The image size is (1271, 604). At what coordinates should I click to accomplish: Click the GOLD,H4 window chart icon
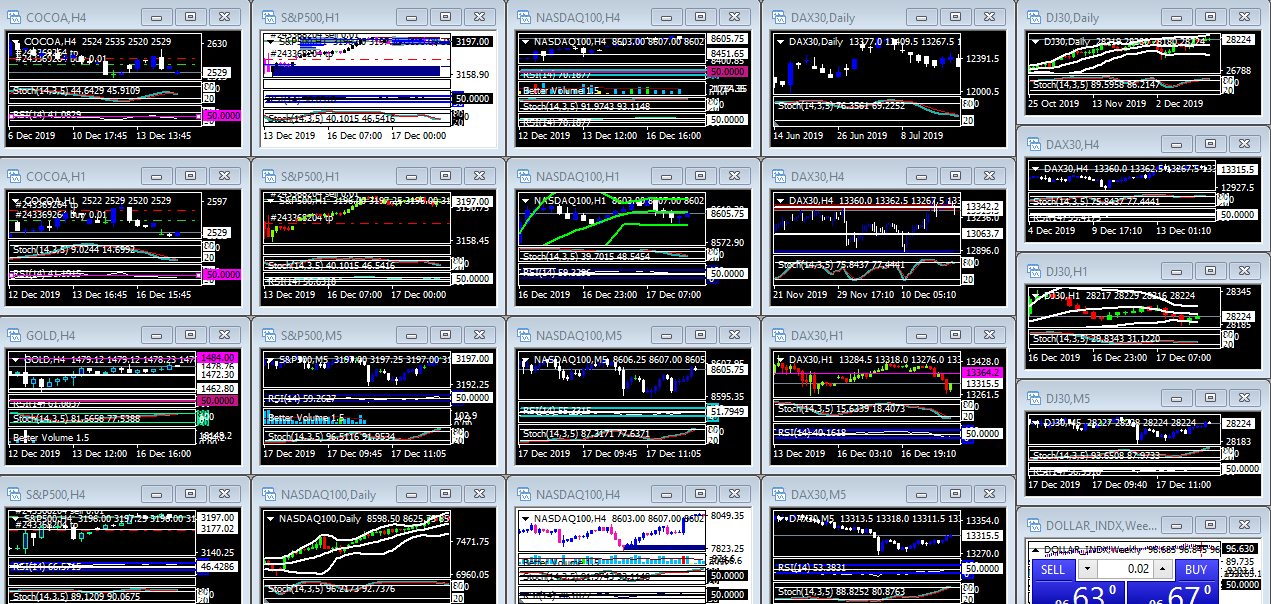pyautogui.click(x=13, y=336)
